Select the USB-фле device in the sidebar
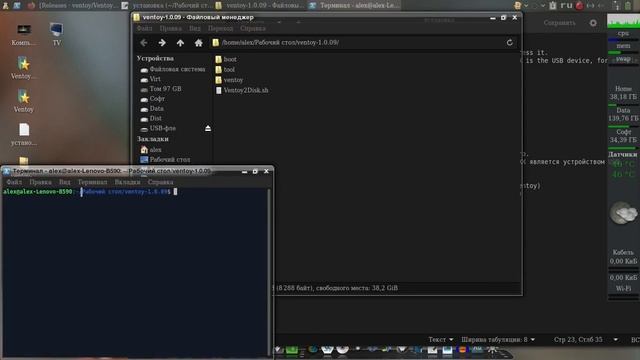The width and height of the screenshot is (640, 360). point(158,128)
